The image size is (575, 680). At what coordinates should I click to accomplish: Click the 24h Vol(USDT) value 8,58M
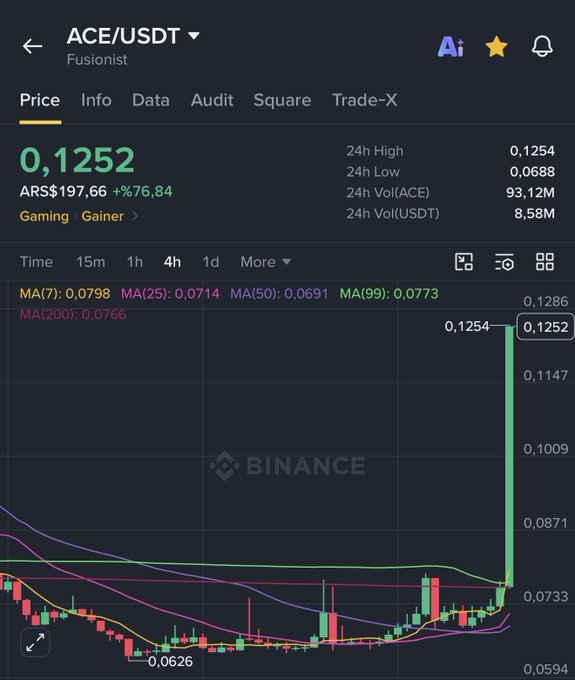[534, 213]
